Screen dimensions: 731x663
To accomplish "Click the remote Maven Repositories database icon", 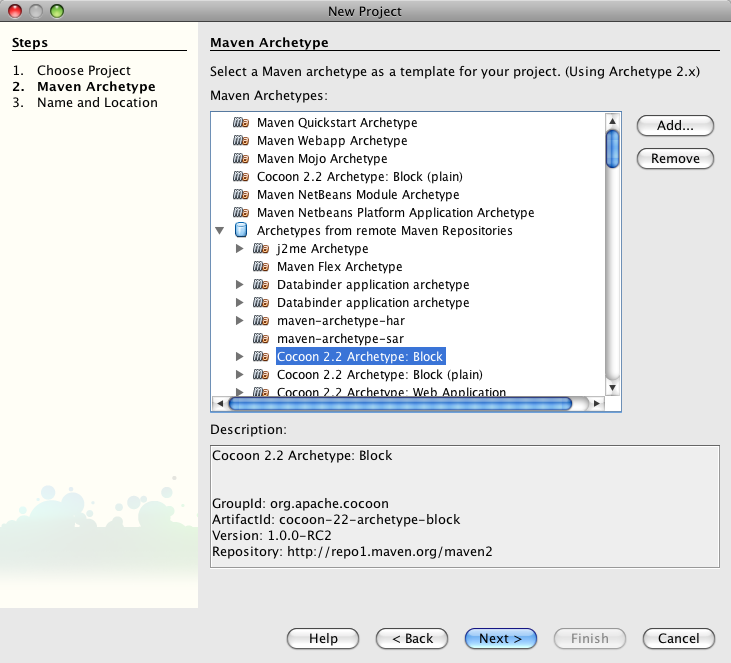I will point(240,231).
